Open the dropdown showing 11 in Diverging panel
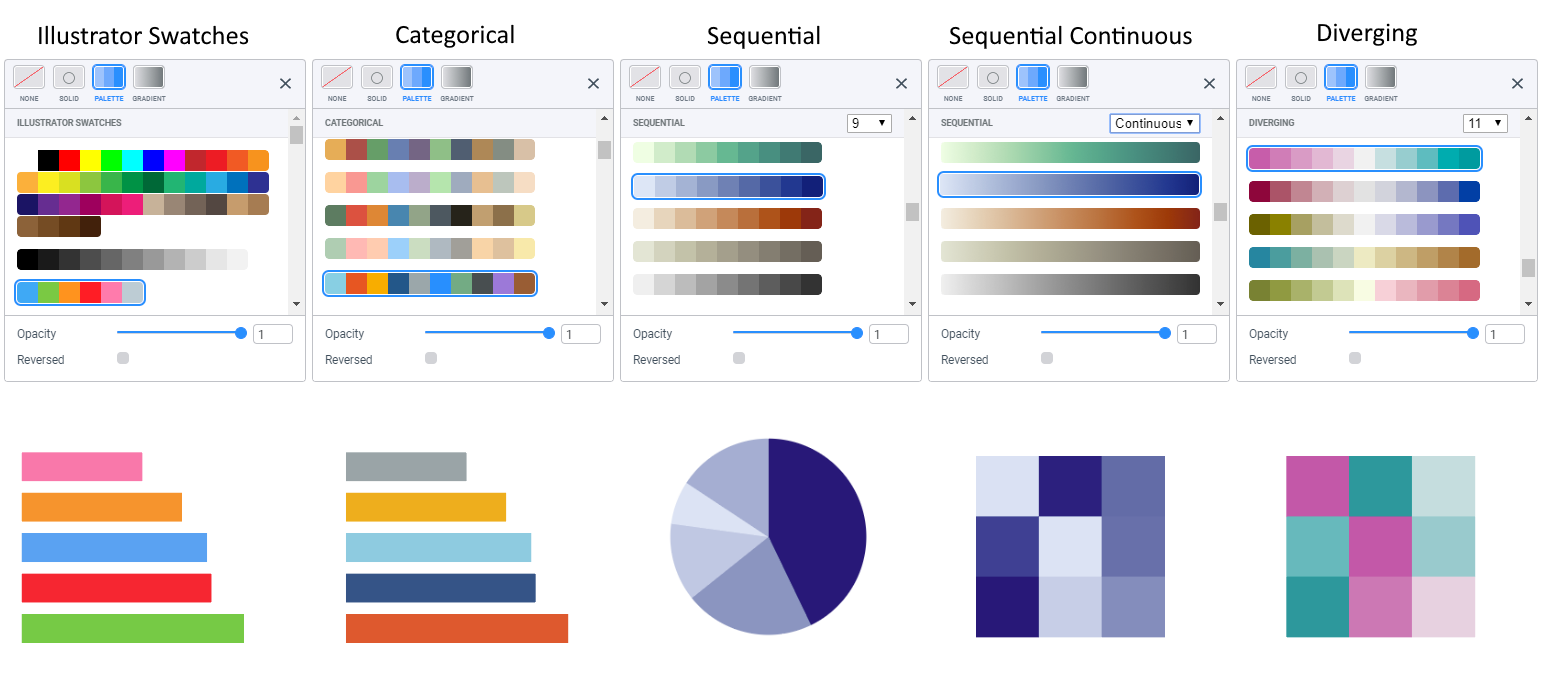 (1486, 122)
